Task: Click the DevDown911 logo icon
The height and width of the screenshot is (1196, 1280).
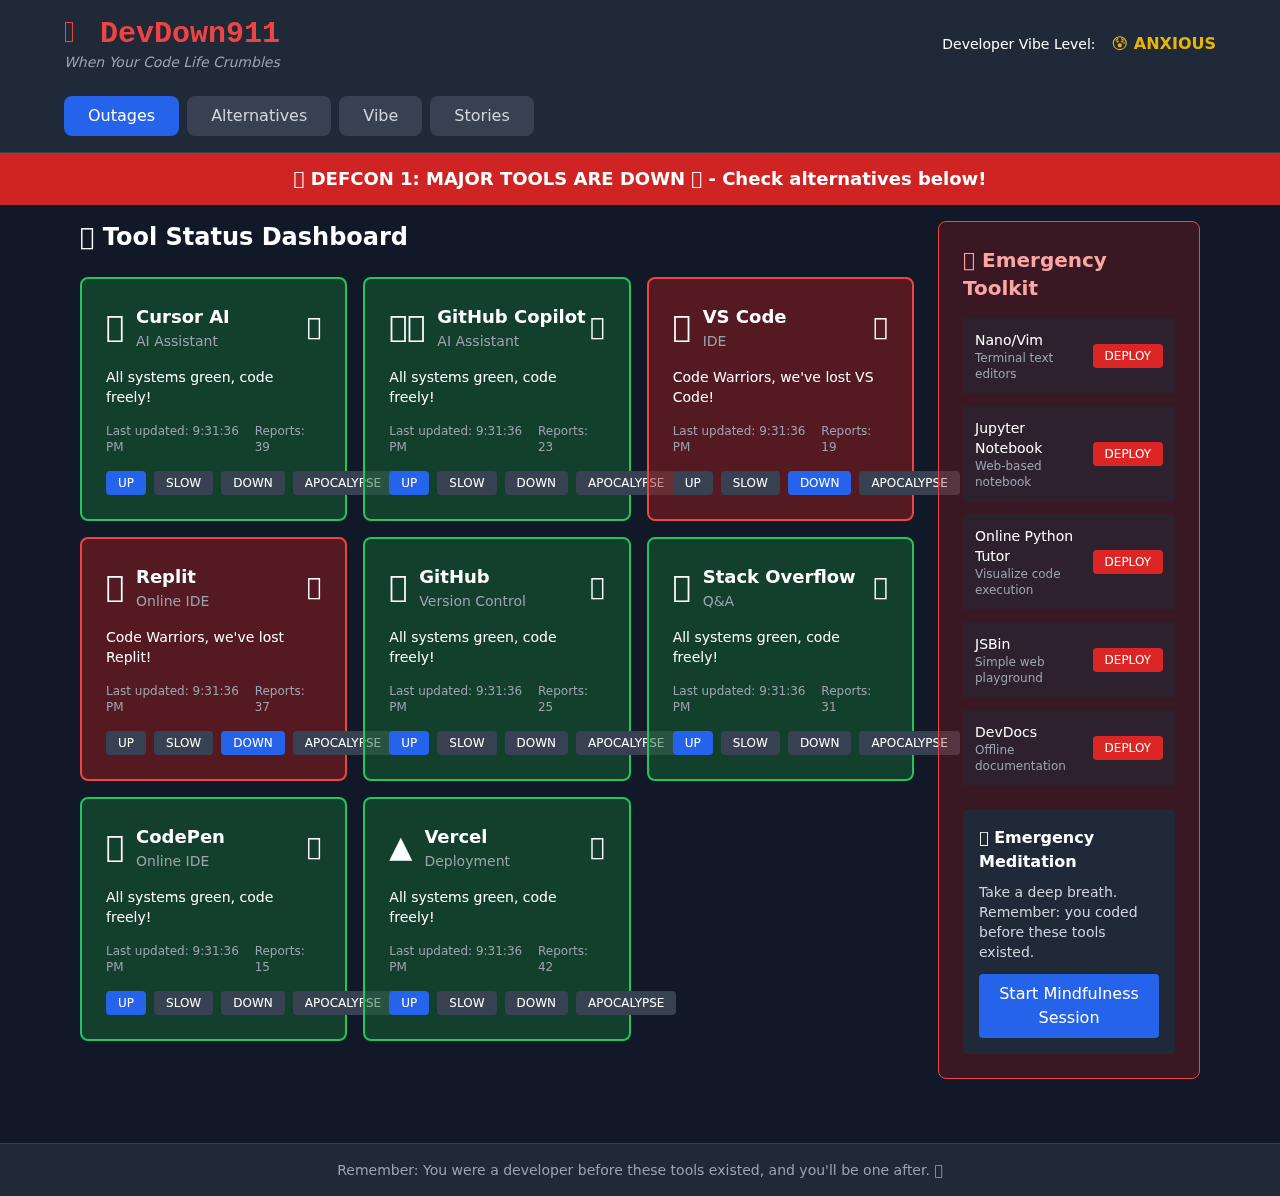Action: click(69, 33)
